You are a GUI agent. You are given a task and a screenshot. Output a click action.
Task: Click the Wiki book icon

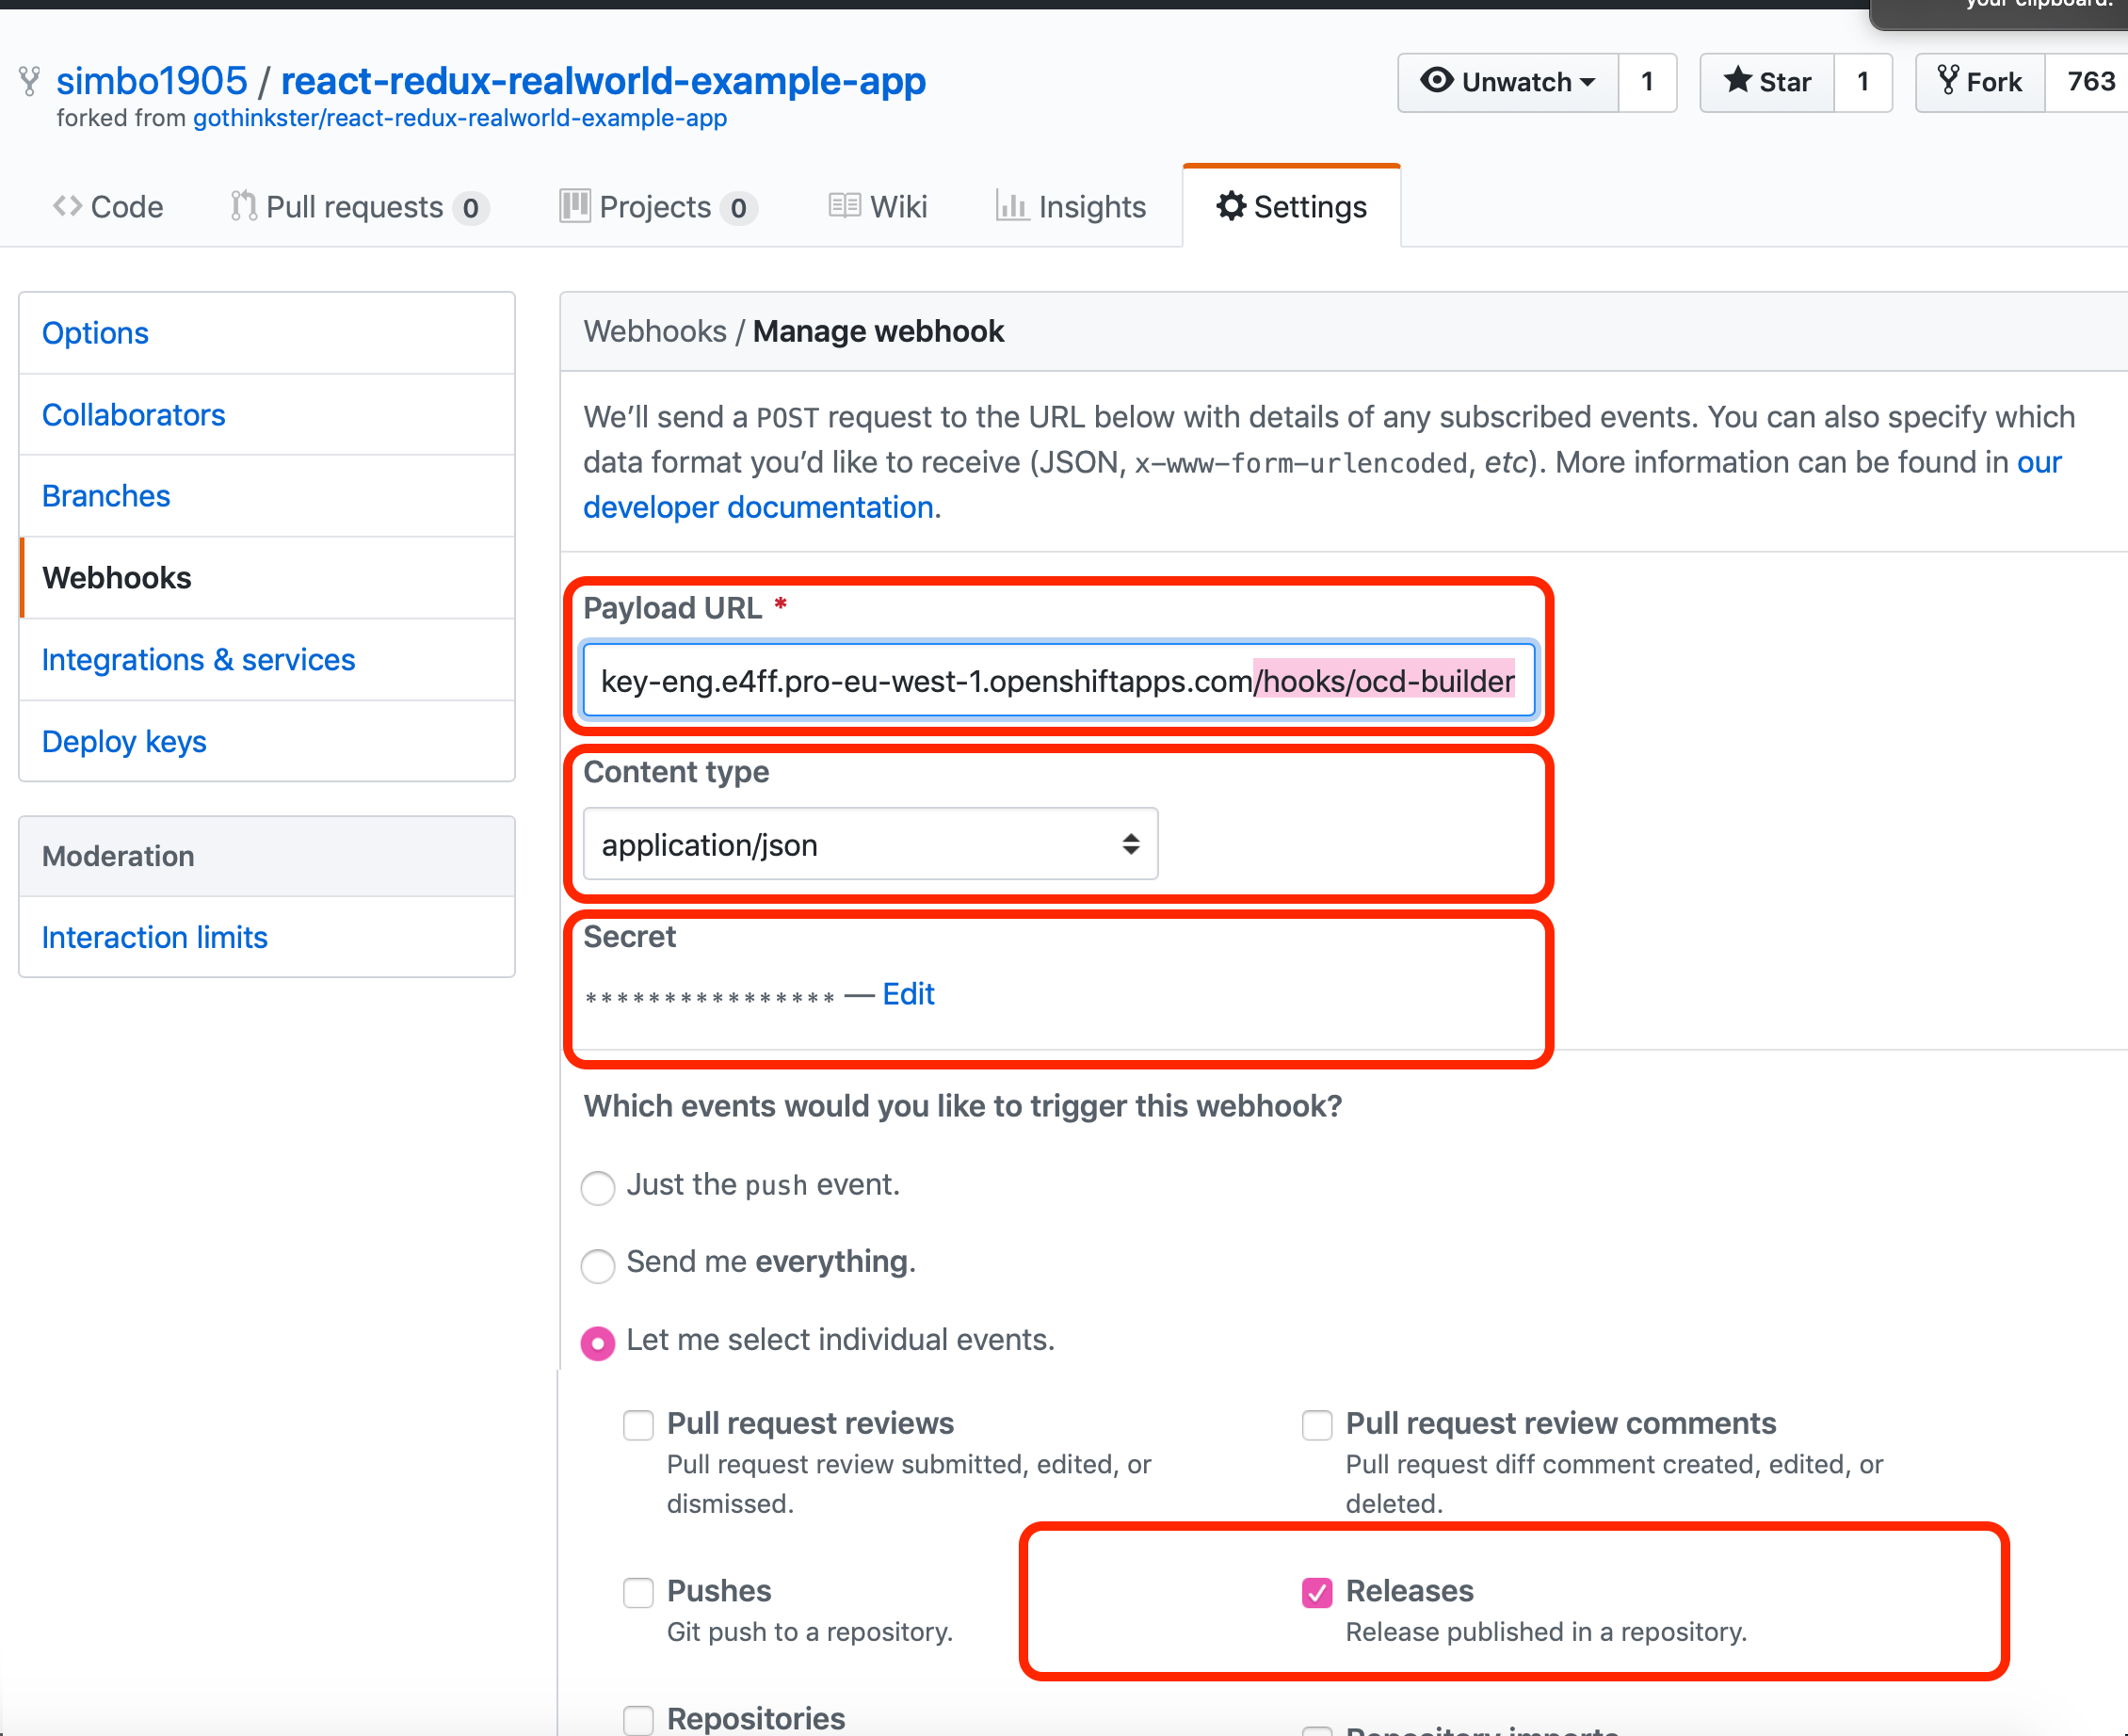844,206
